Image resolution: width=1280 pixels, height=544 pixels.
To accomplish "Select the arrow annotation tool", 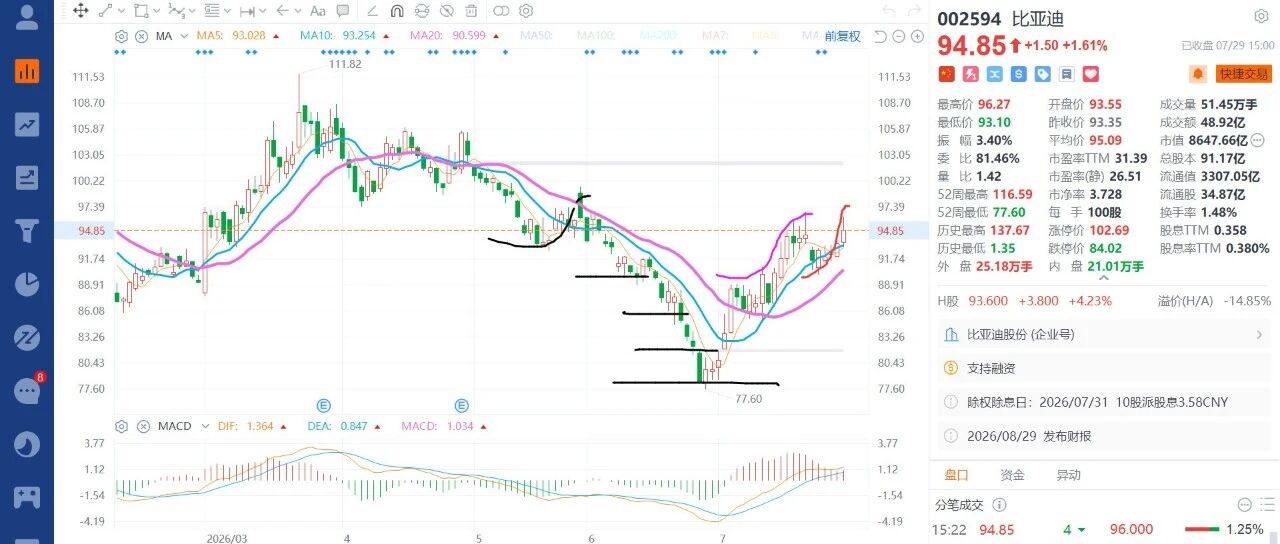I will click(282, 12).
